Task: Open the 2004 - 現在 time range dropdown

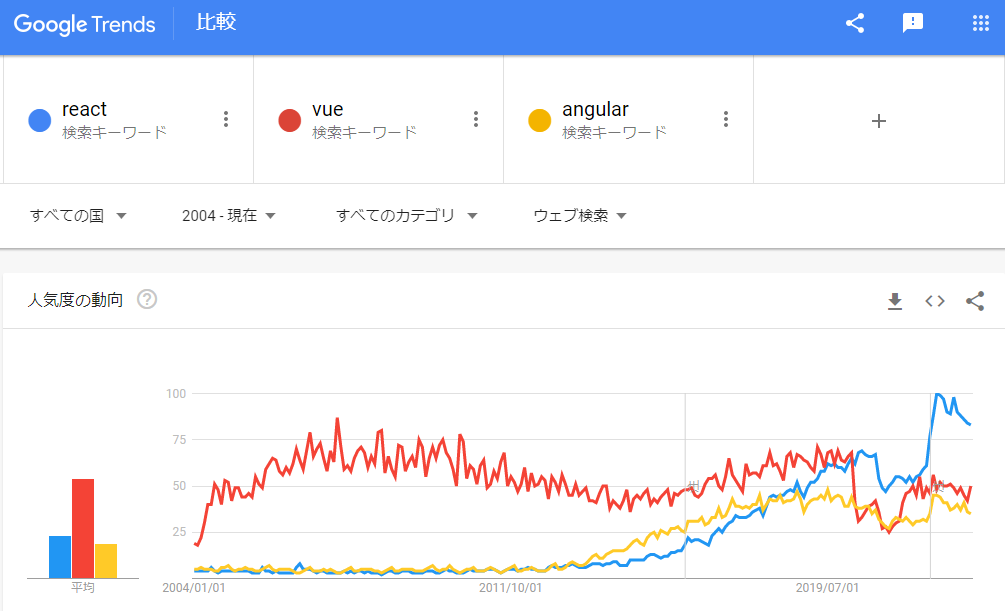Action: tap(229, 215)
